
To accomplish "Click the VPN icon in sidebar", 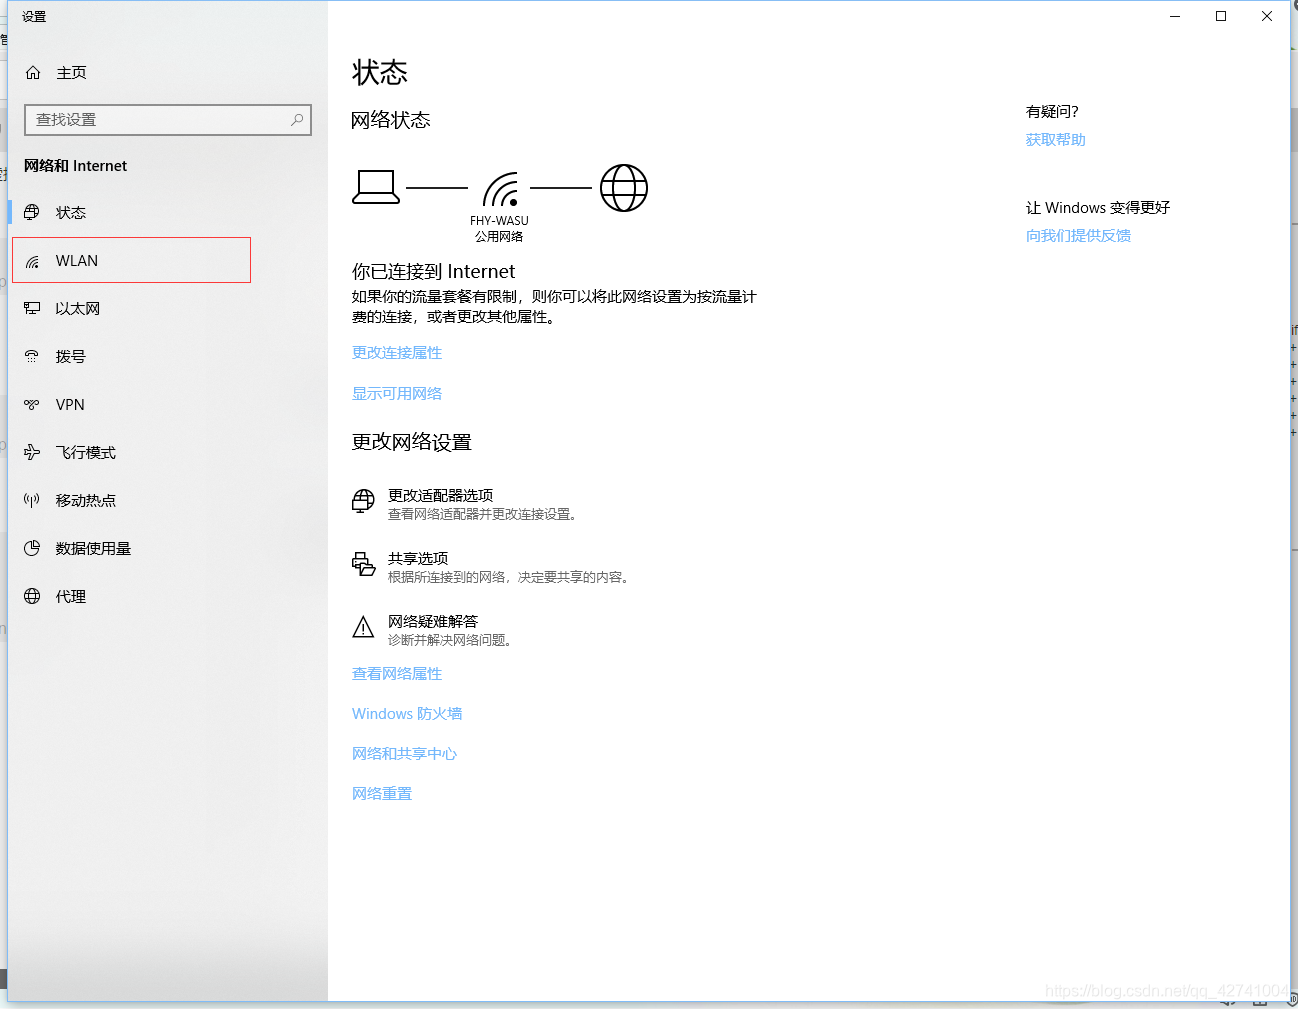I will pyautogui.click(x=32, y=405).
